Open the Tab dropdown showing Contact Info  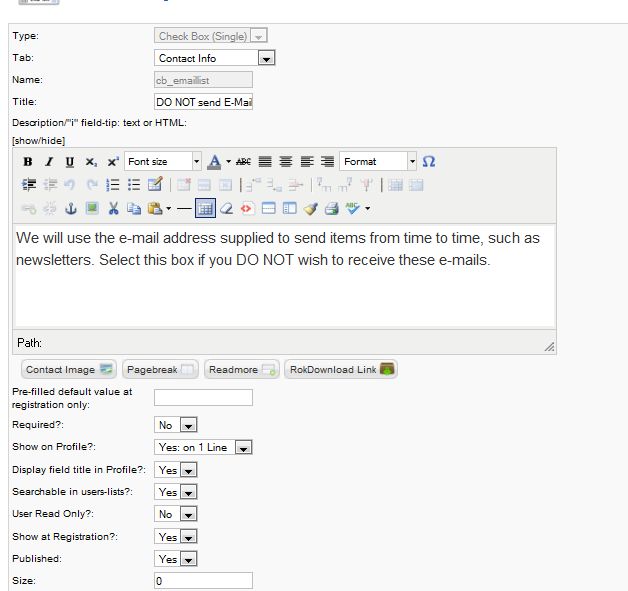coord(214,58)
